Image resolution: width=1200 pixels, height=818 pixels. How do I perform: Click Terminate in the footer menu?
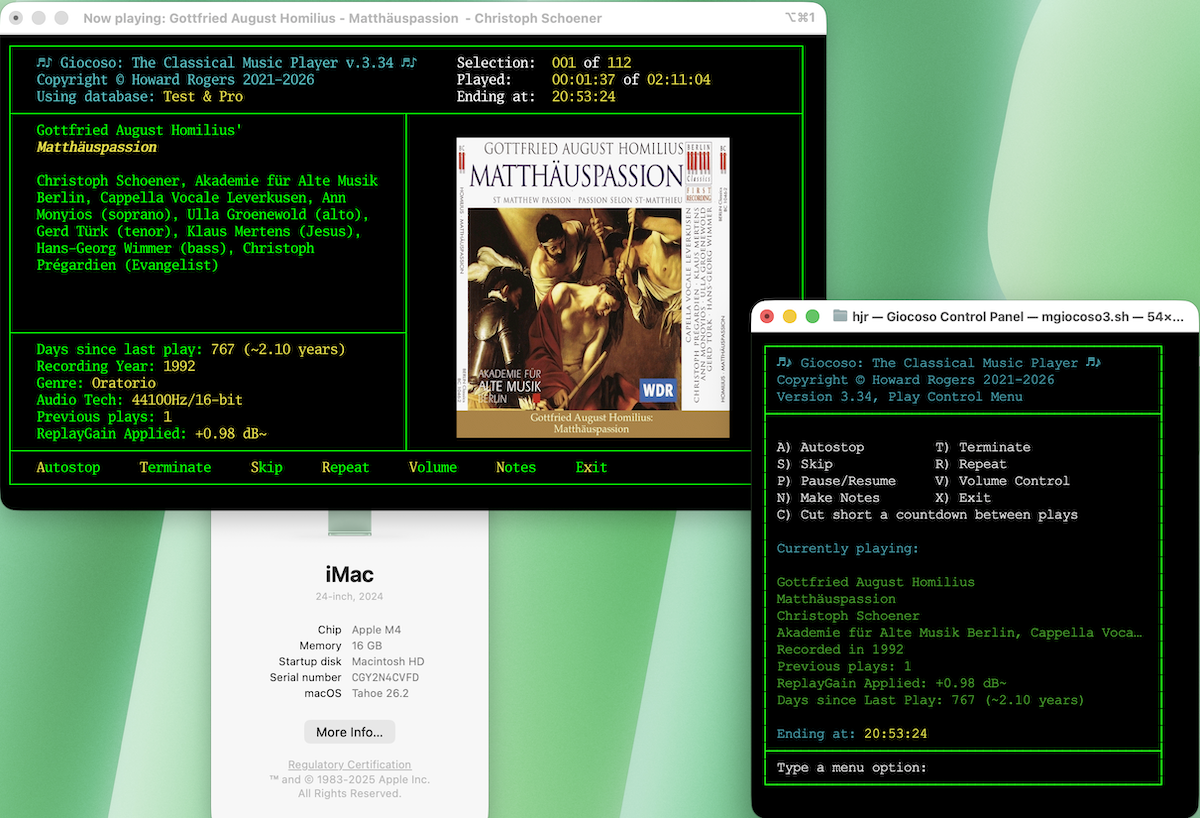pyautogui.click(x=175, y=466)
